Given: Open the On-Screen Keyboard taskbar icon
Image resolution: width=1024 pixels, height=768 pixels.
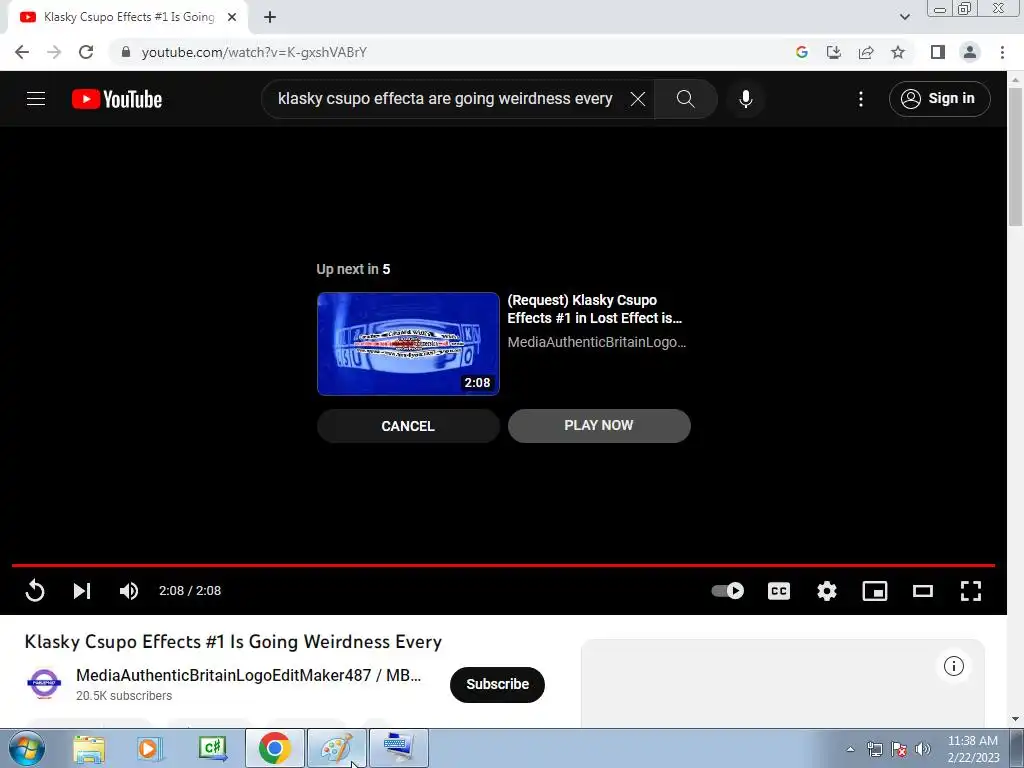Looking at the screenshot, I should coord(398,748).
